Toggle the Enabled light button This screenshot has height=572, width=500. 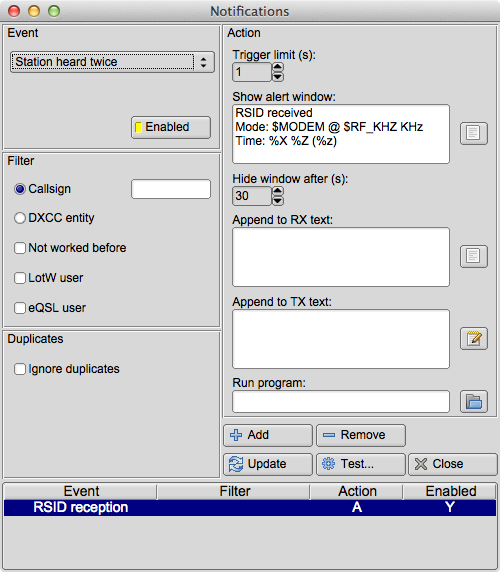pos(171,127)
